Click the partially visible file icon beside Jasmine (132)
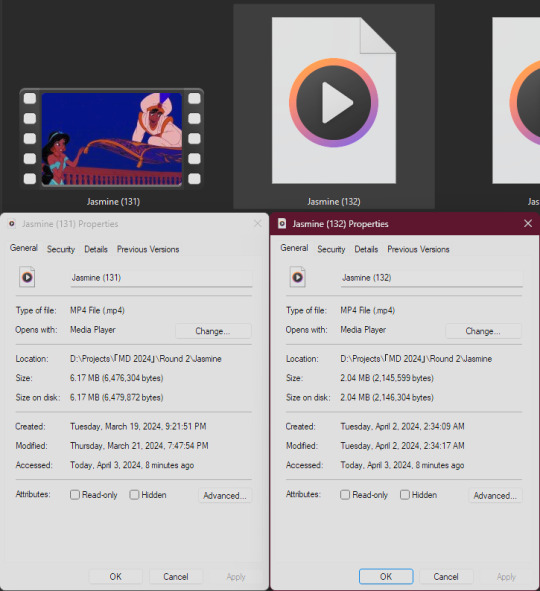Screen dimensions: 540x591 (516, 101)
